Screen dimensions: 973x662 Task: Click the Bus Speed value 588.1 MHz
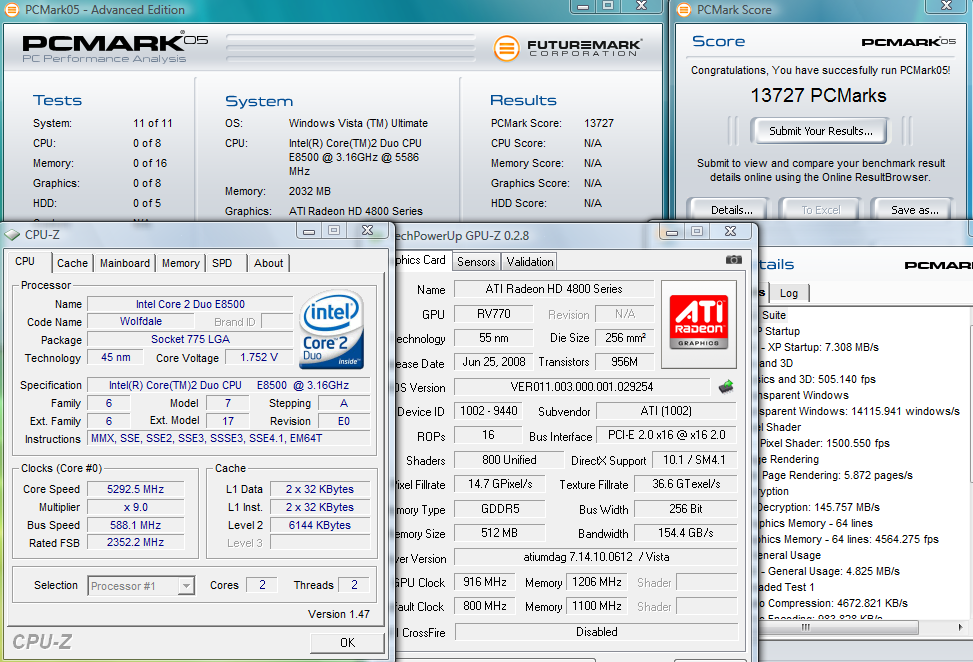click(x=135, y=525)
